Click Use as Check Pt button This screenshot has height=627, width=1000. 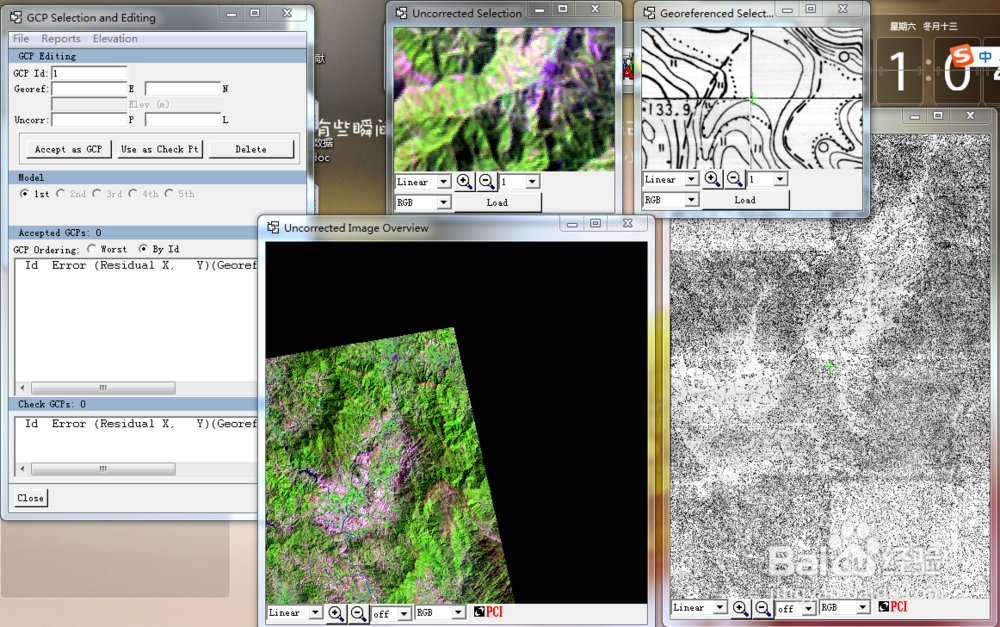(159, 149)
